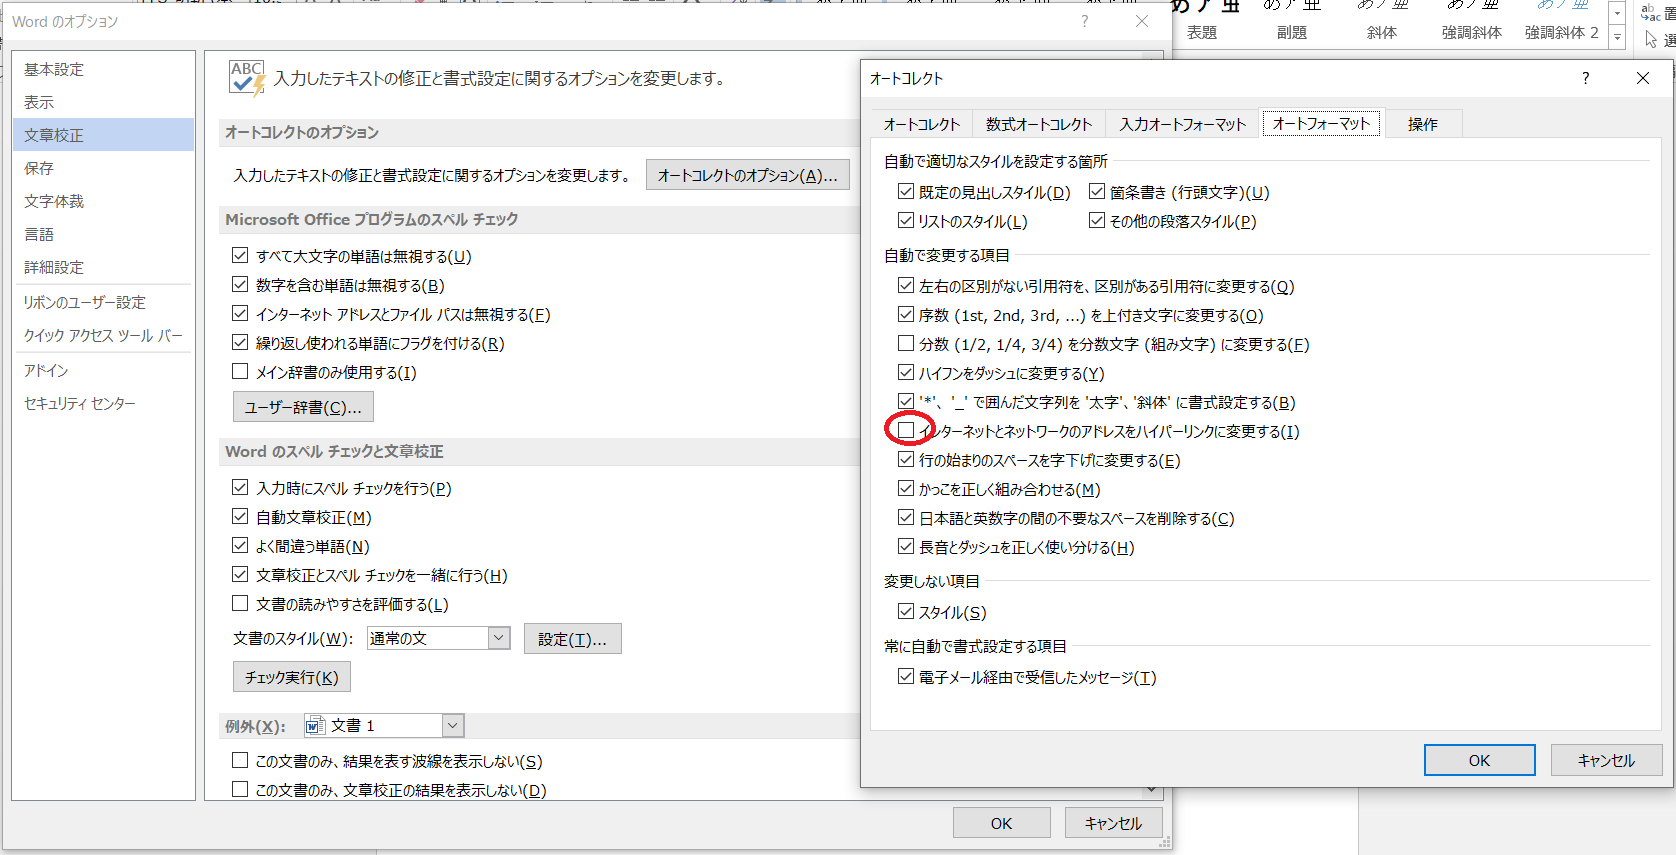Open クイック アクセス ツール バー category

(103, 336)
